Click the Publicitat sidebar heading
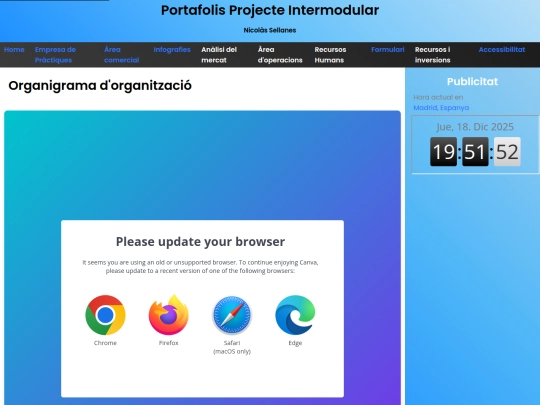Image resolution: width=540 pixels, height=405 pixels. pos(472,82)
